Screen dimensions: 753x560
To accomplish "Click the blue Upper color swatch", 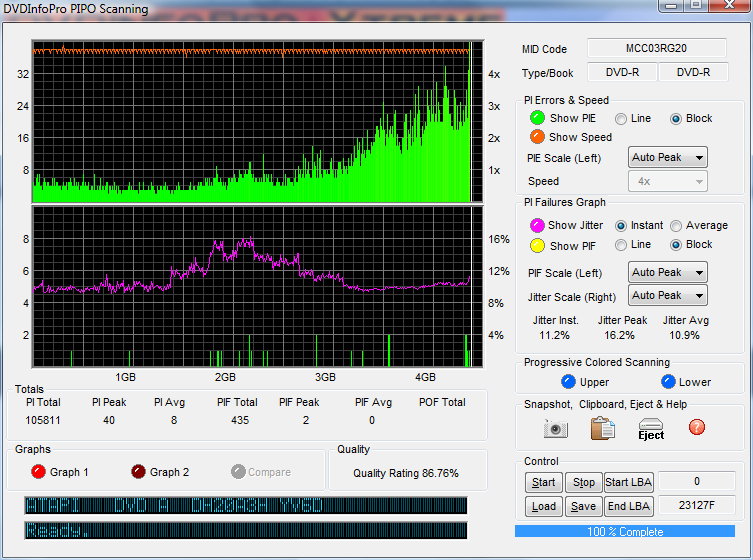I will point(568,382).
